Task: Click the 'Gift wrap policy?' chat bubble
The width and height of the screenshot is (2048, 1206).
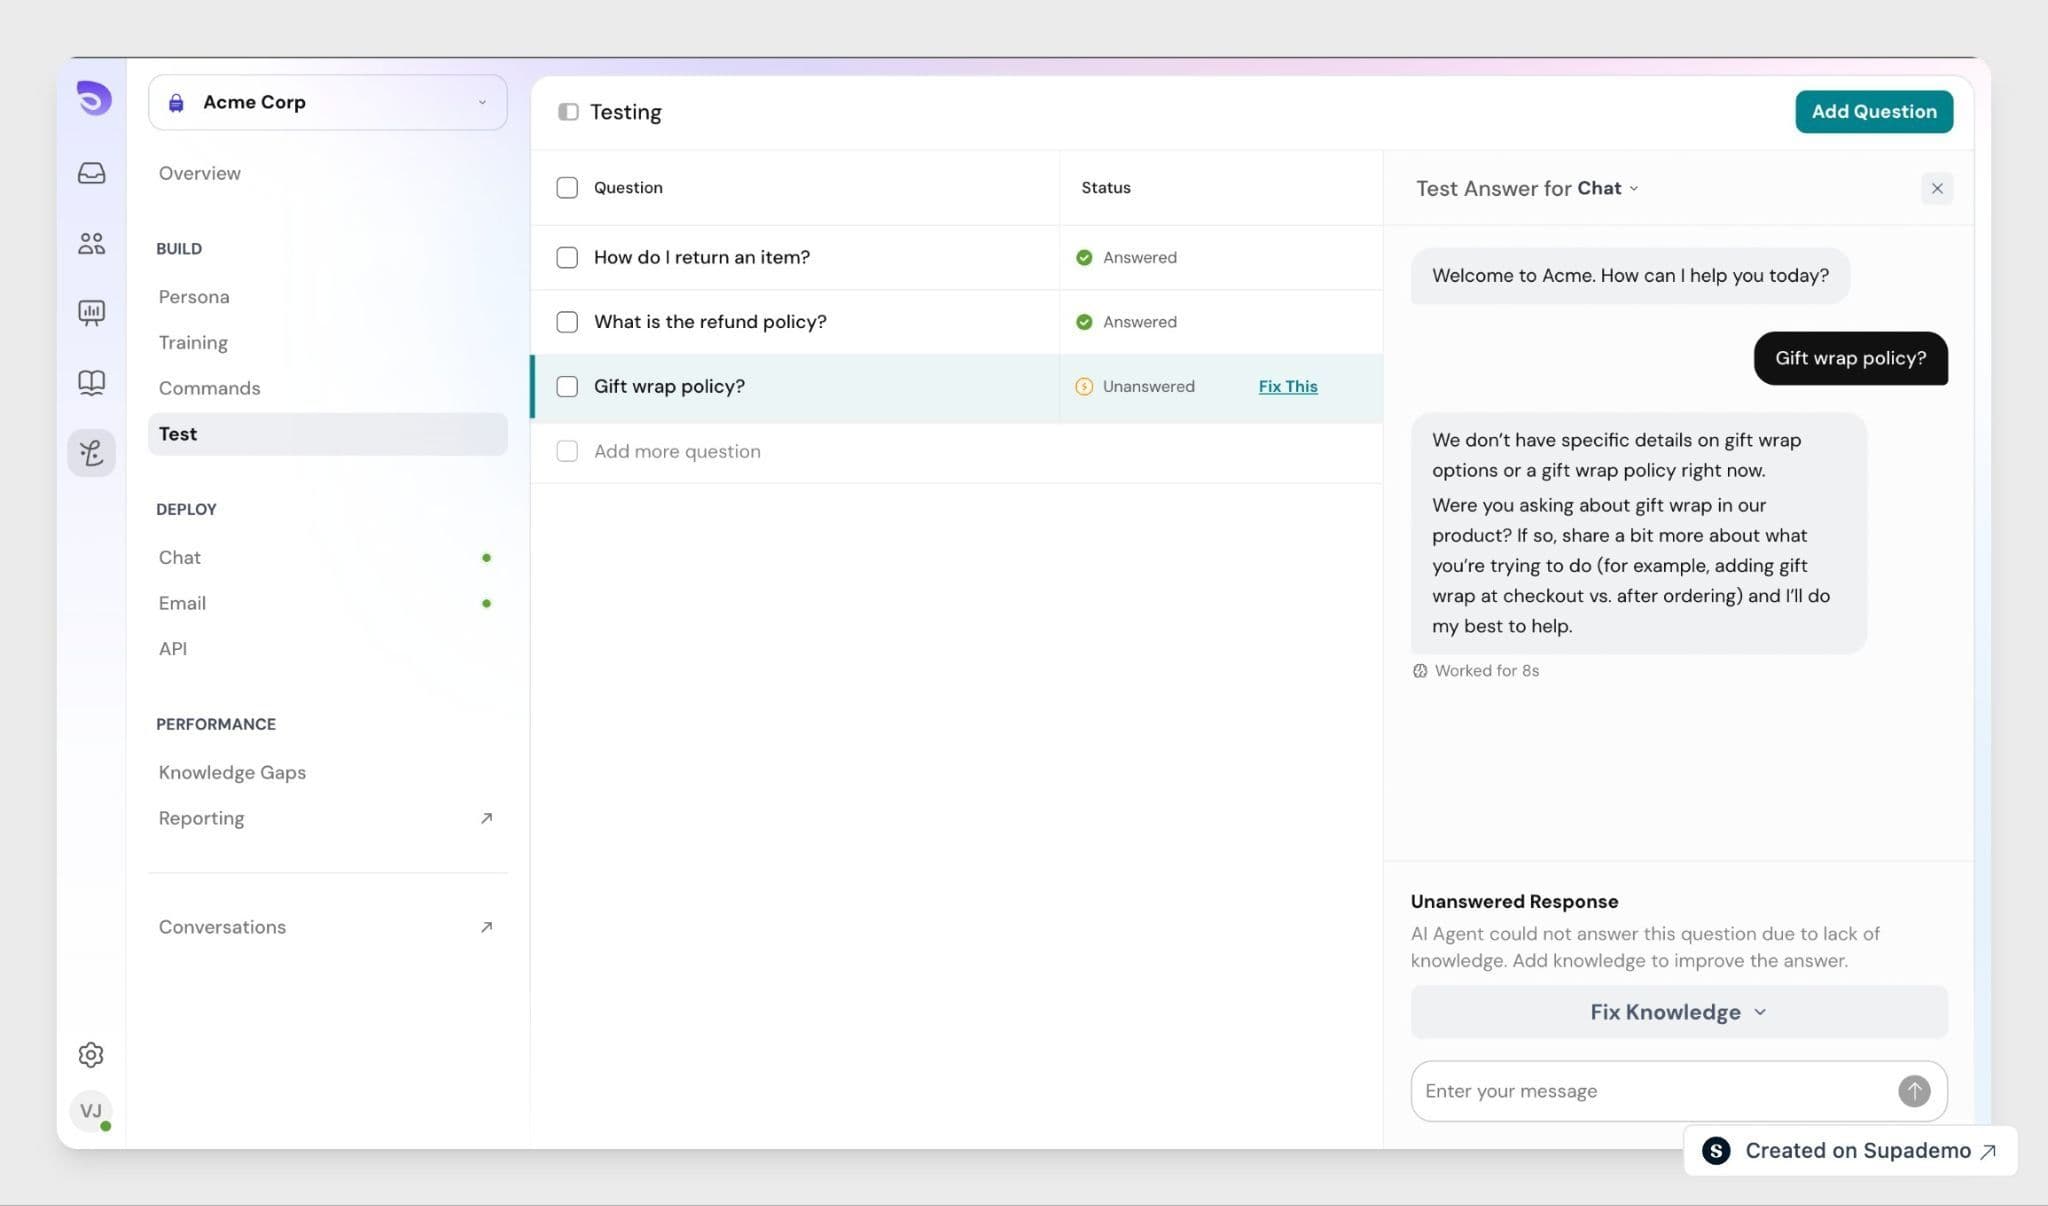Action: [1851, 359]
